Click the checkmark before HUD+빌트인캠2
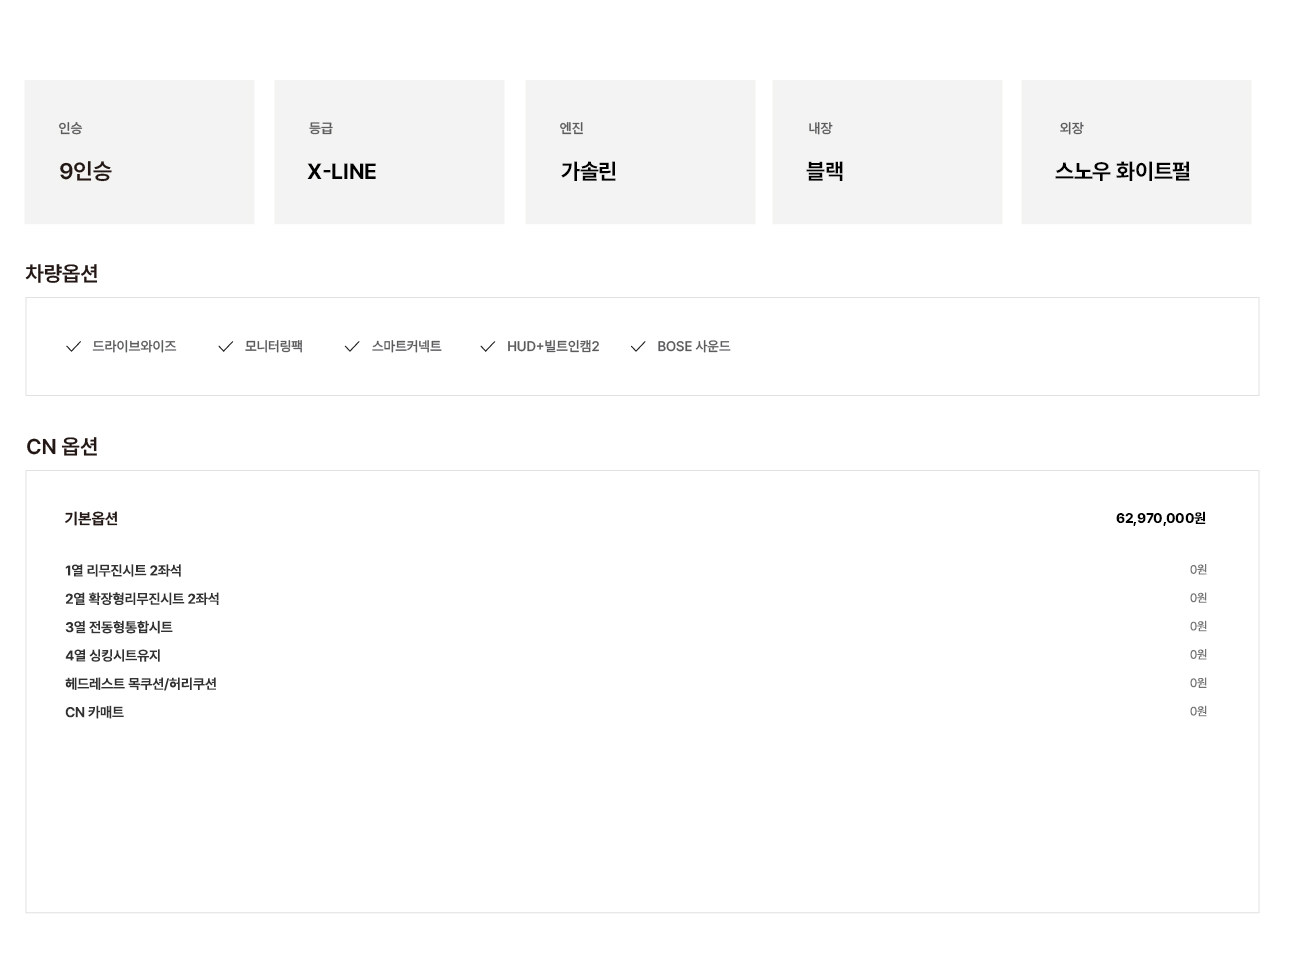 point(488,347)
